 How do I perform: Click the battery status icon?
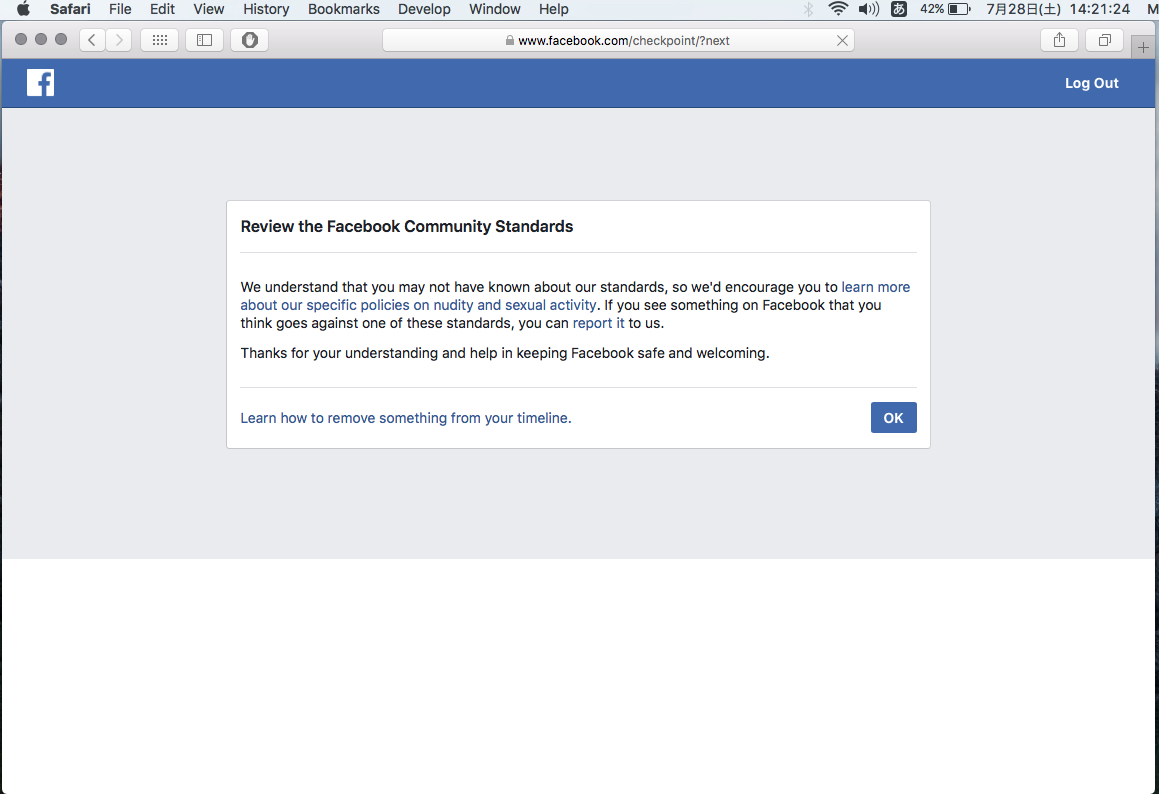coord(945,9)
